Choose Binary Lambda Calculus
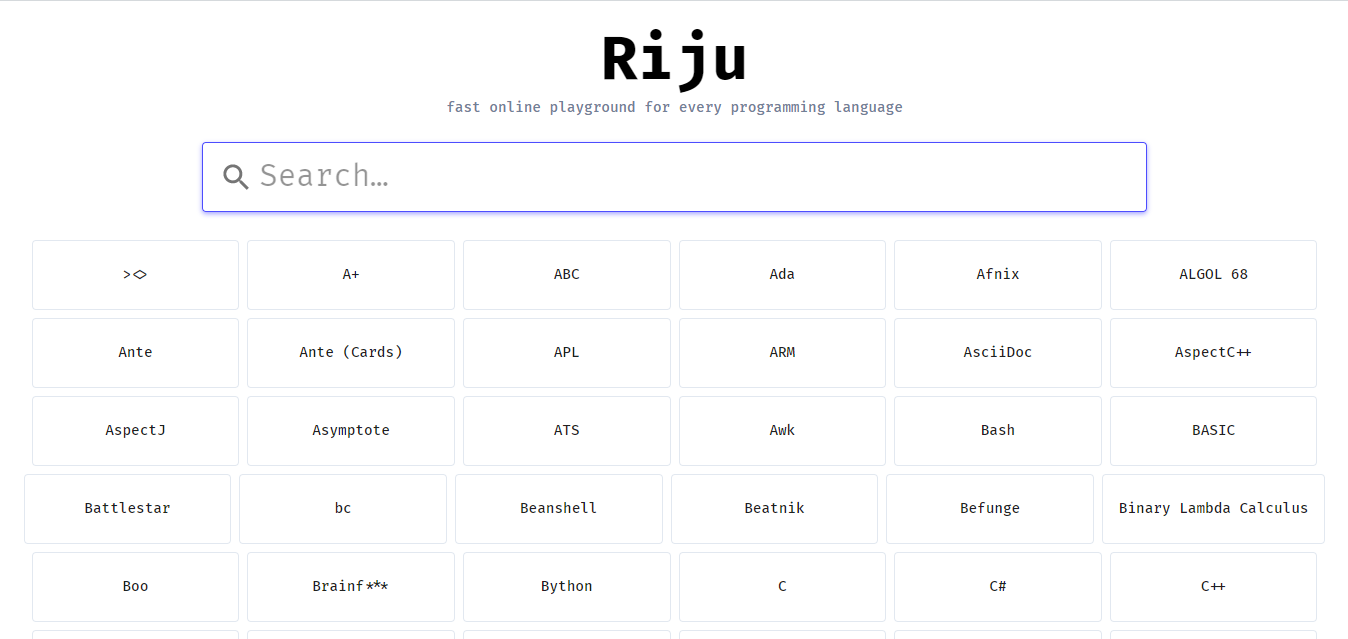 [x=1213, y=509]
